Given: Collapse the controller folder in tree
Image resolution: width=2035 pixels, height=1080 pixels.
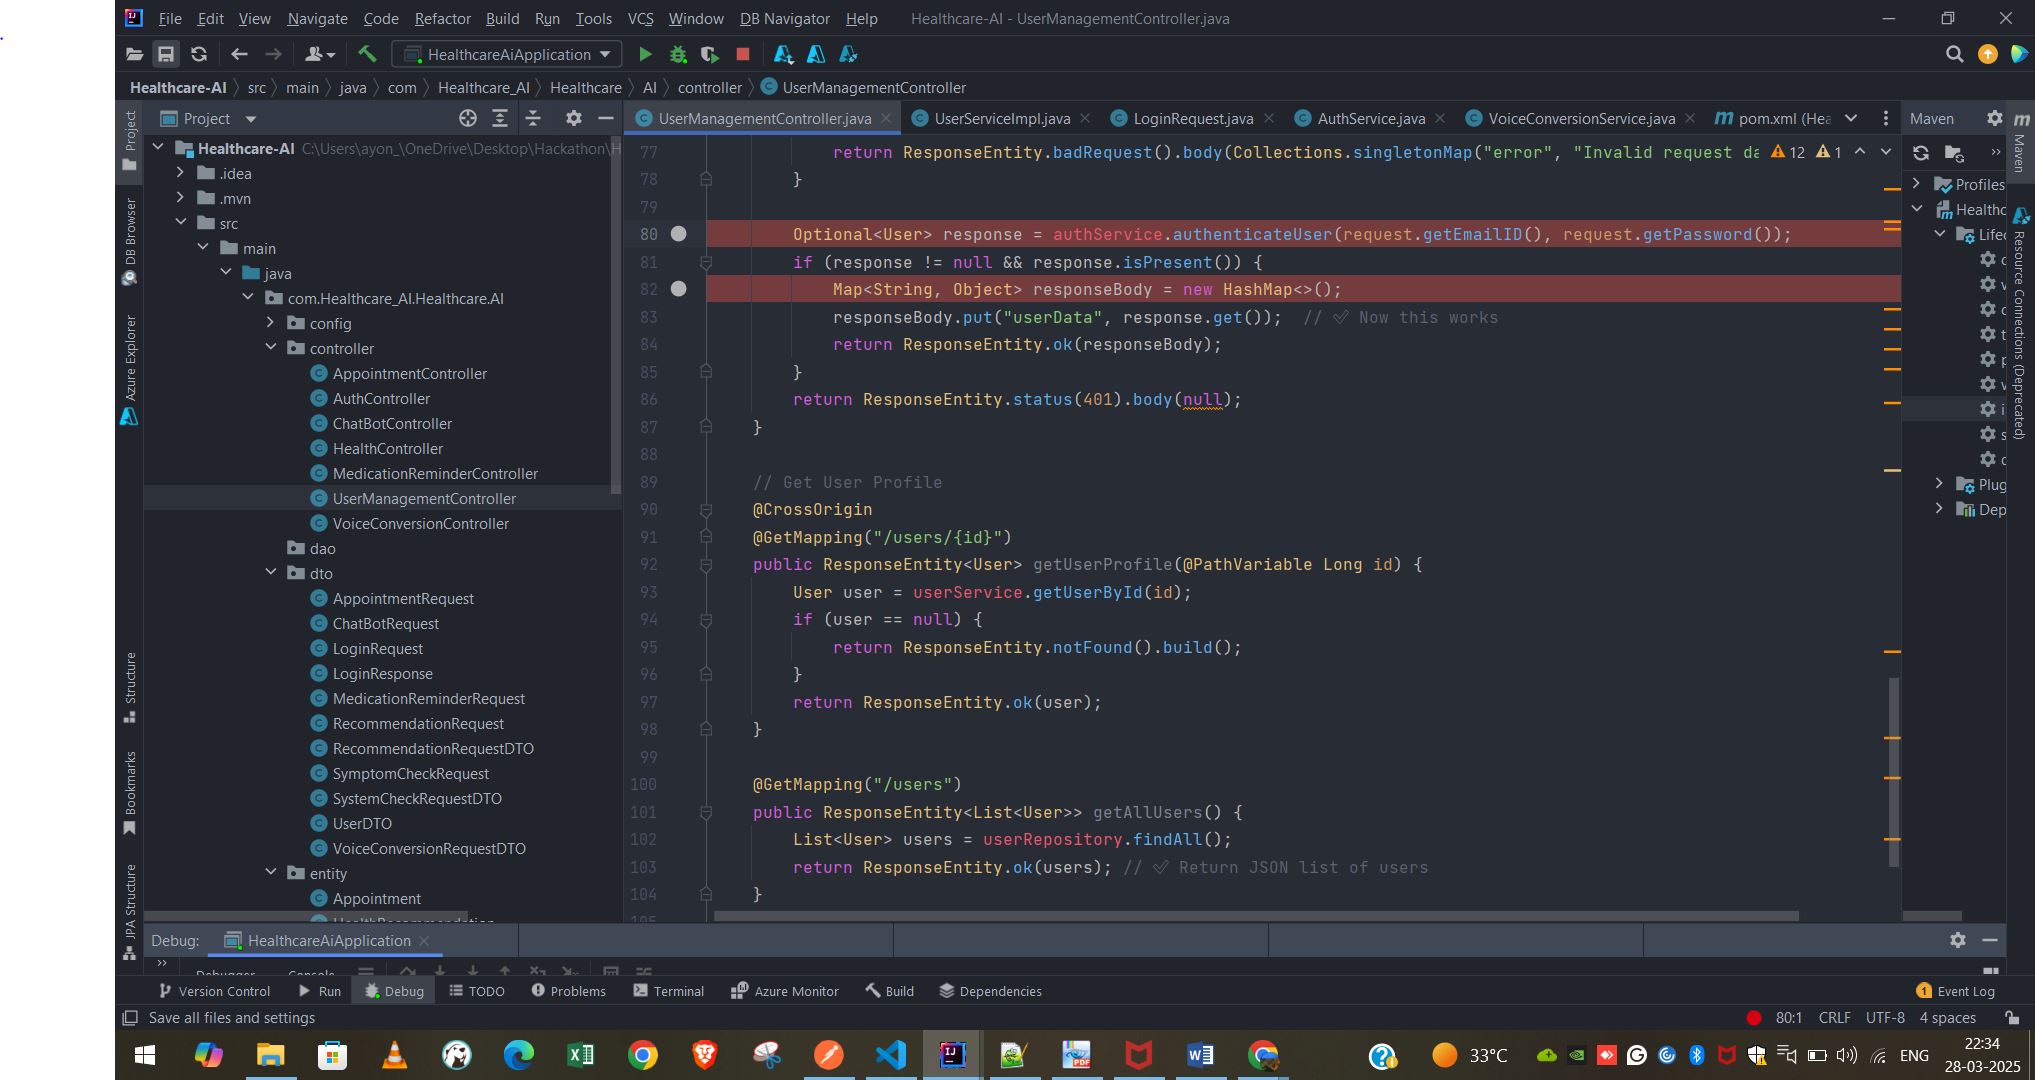Looking at the screenshot, I should 271,348.
